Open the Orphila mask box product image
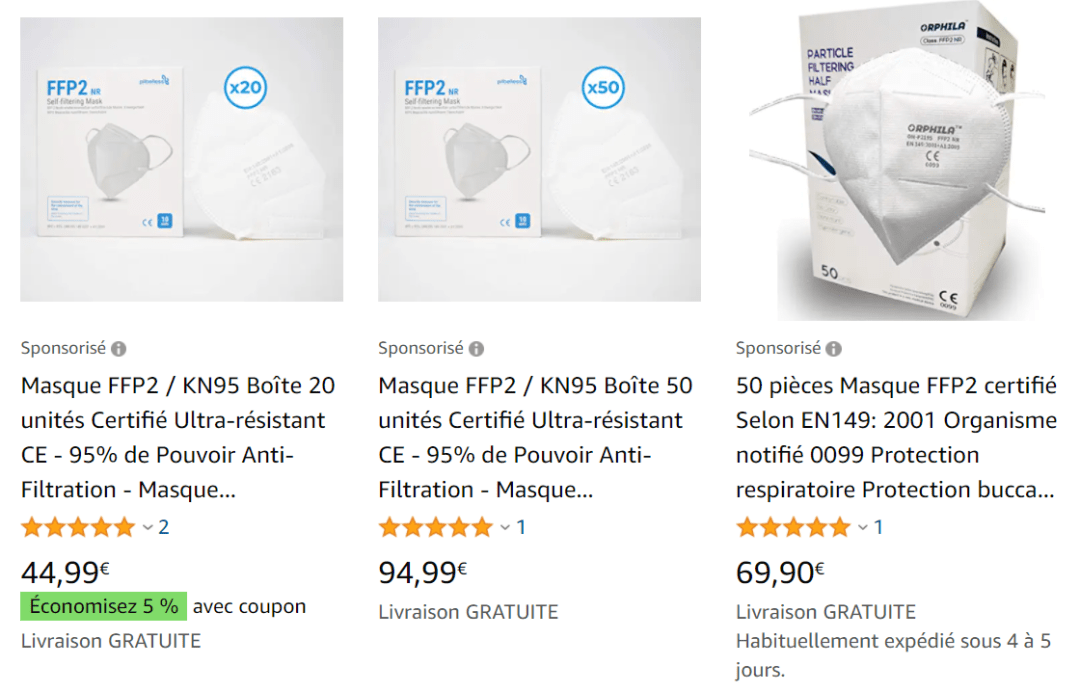1080x692 pixels. click(897, 163)
